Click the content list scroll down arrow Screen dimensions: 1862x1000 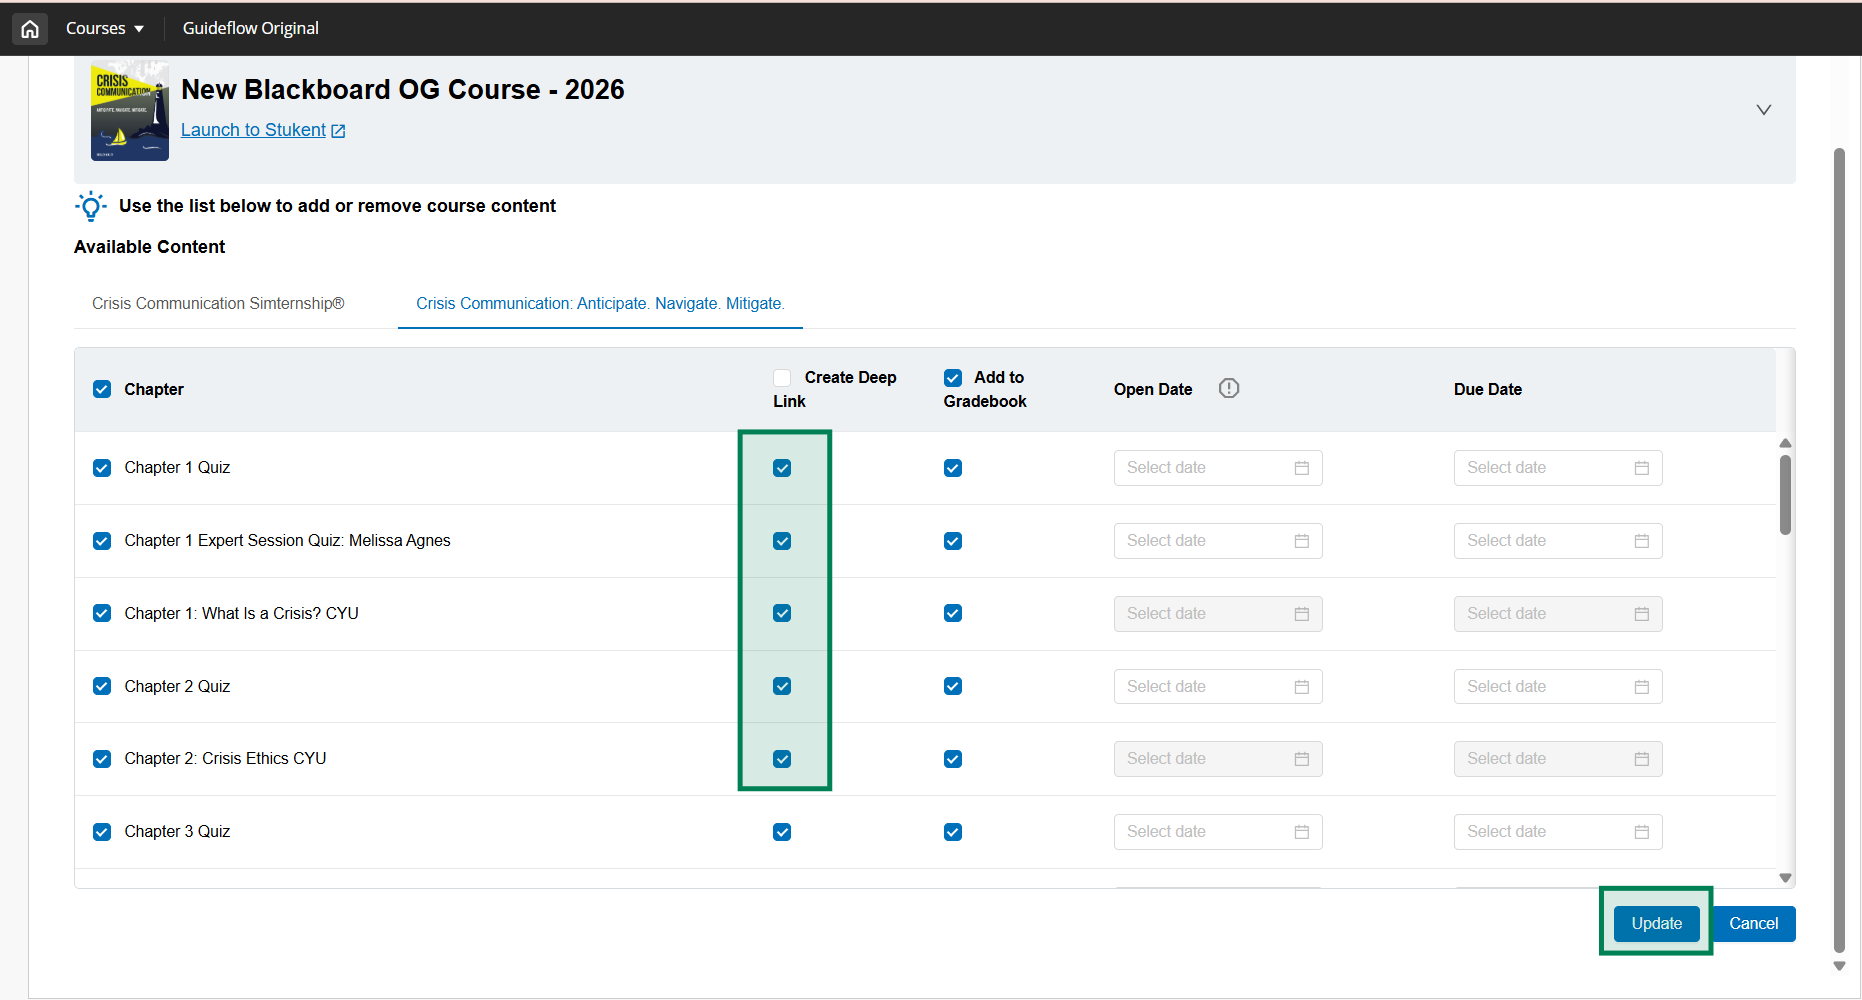[x=1785, y=878]
